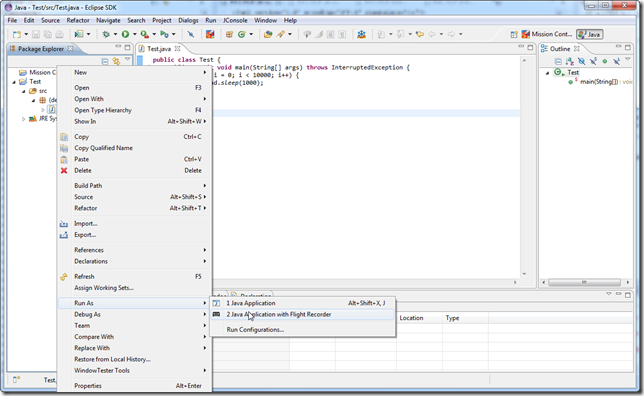Click the blue tool icon after JConsole toolbar
644x396 pixels.
361,35
